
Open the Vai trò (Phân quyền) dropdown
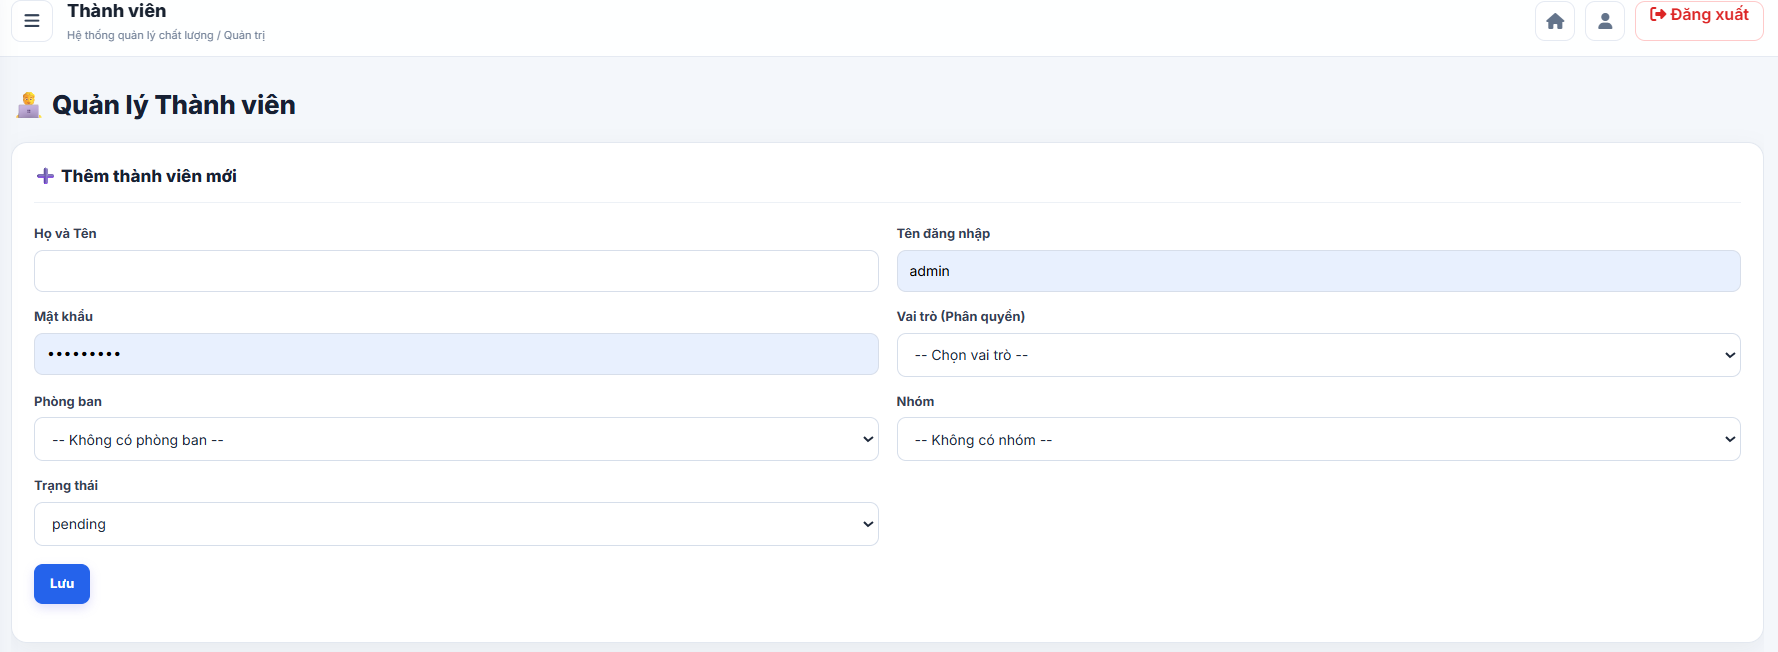(x=1318, y=355)
